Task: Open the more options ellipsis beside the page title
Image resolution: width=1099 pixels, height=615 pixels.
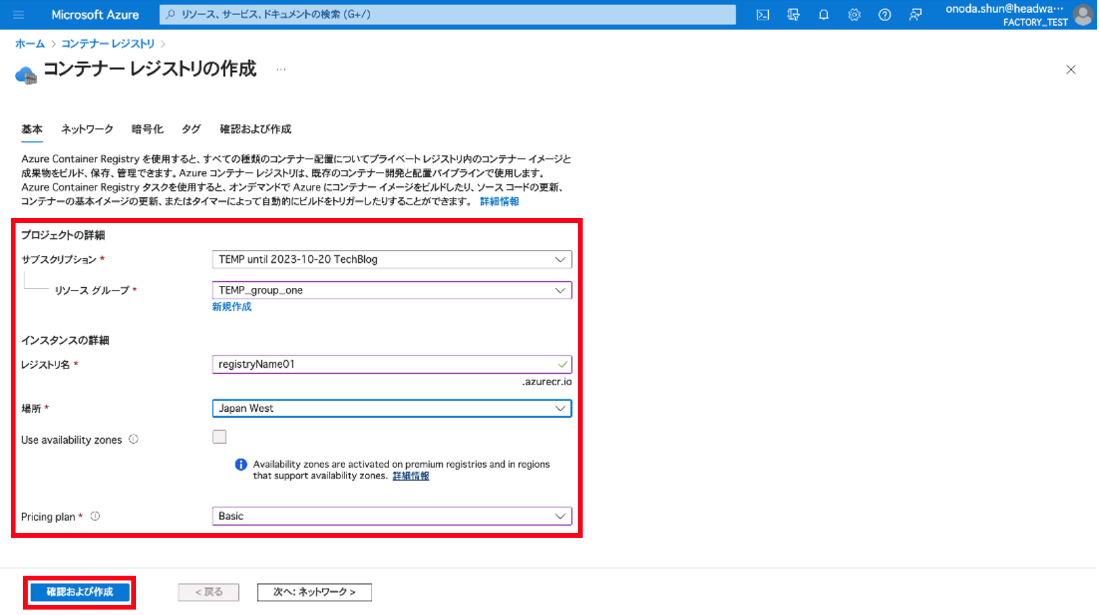Action: click(281, 69)
